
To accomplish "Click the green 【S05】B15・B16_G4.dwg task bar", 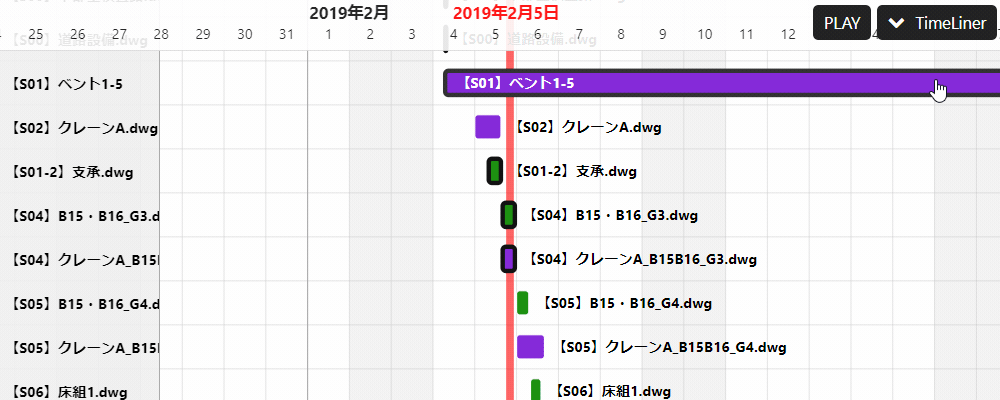I will click(x=522, y=303).
